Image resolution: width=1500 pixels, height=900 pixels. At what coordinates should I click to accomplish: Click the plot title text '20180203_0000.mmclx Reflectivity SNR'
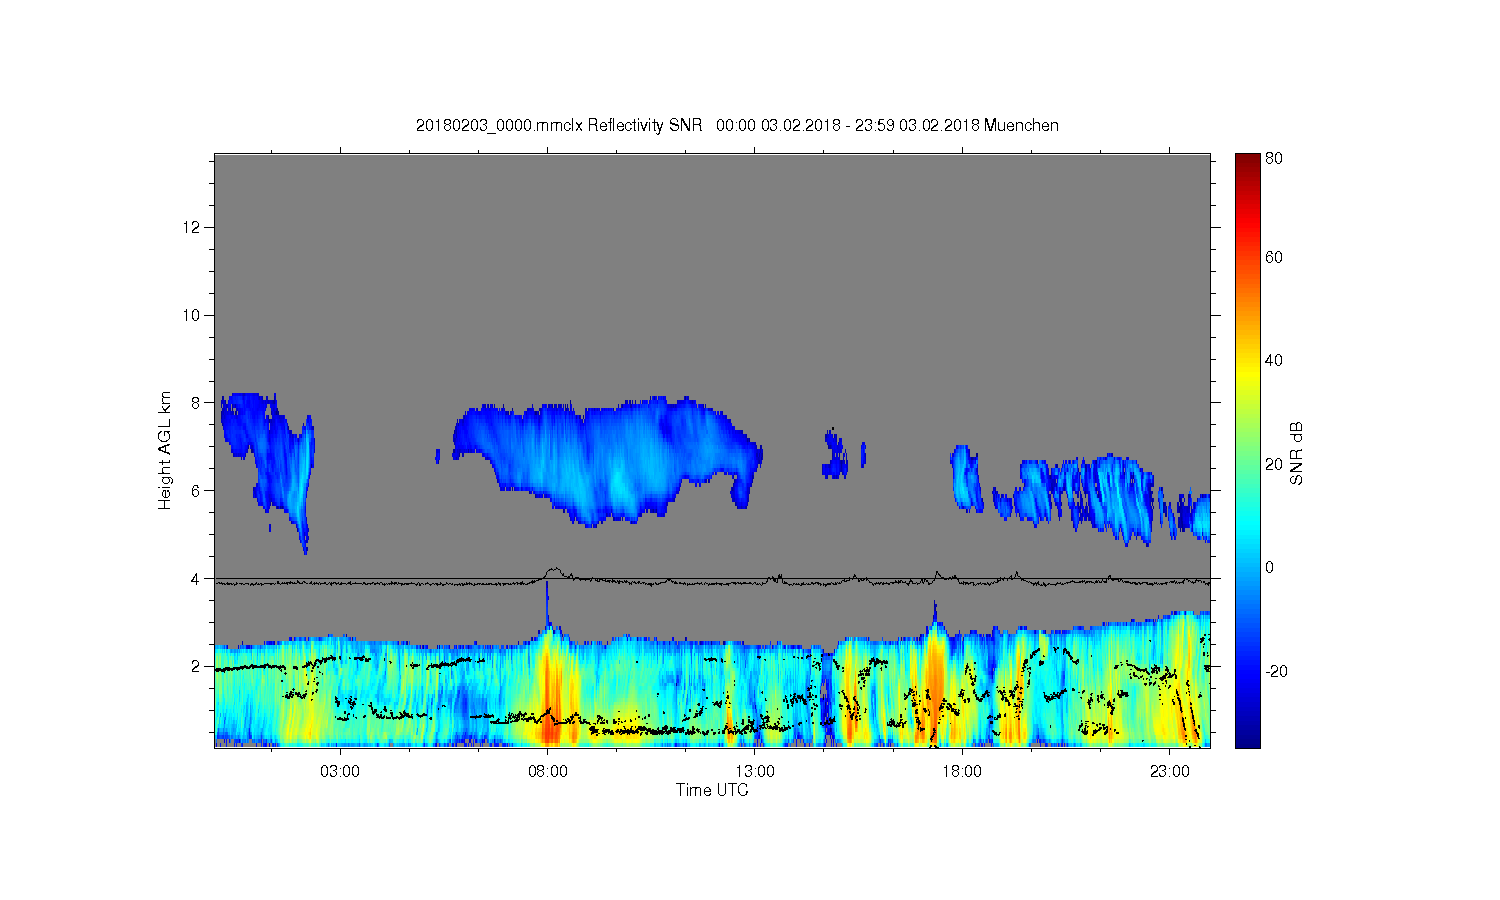coord(560,125)
